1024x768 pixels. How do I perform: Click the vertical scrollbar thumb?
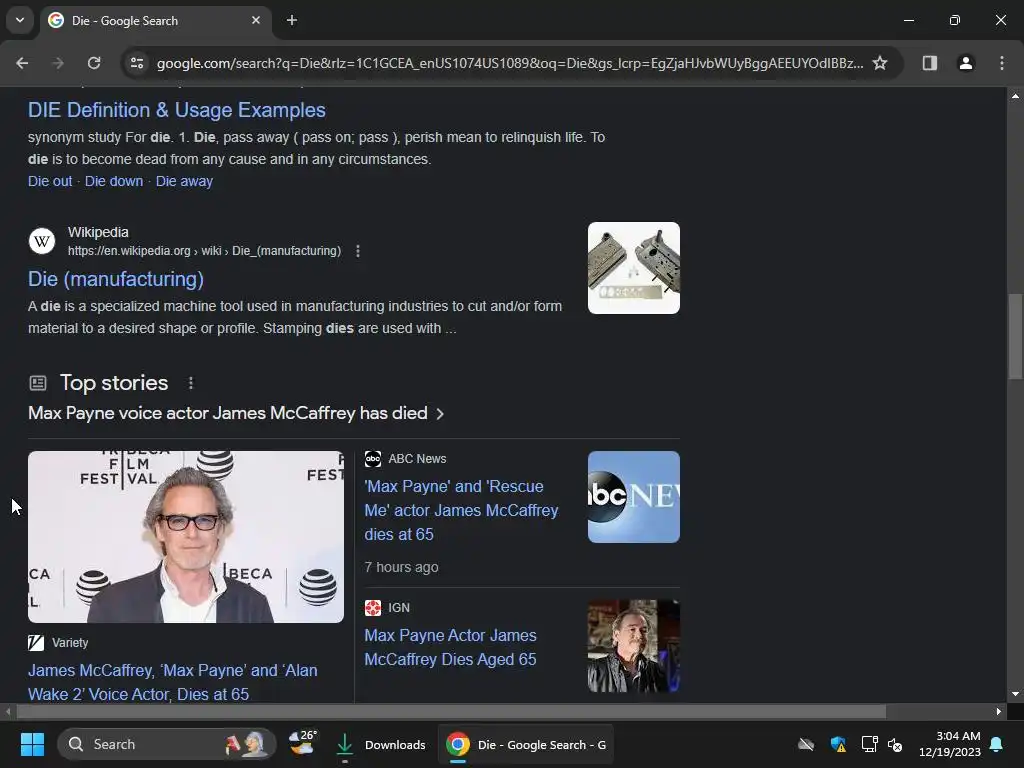tap(1015, 336)
